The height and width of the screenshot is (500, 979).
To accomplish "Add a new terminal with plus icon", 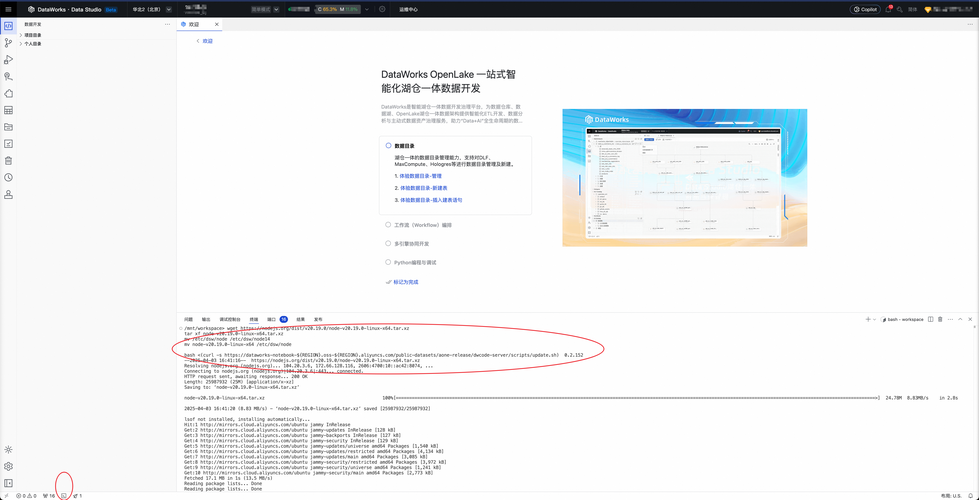I will (x=868, y=320).
